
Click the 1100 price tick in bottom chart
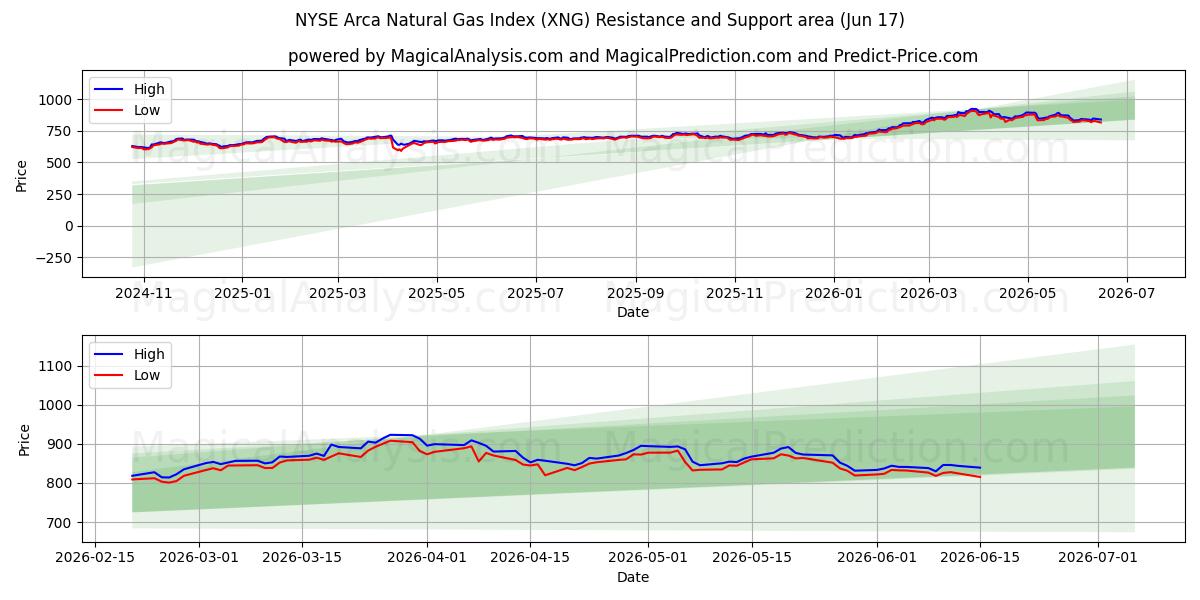(57, 366)
